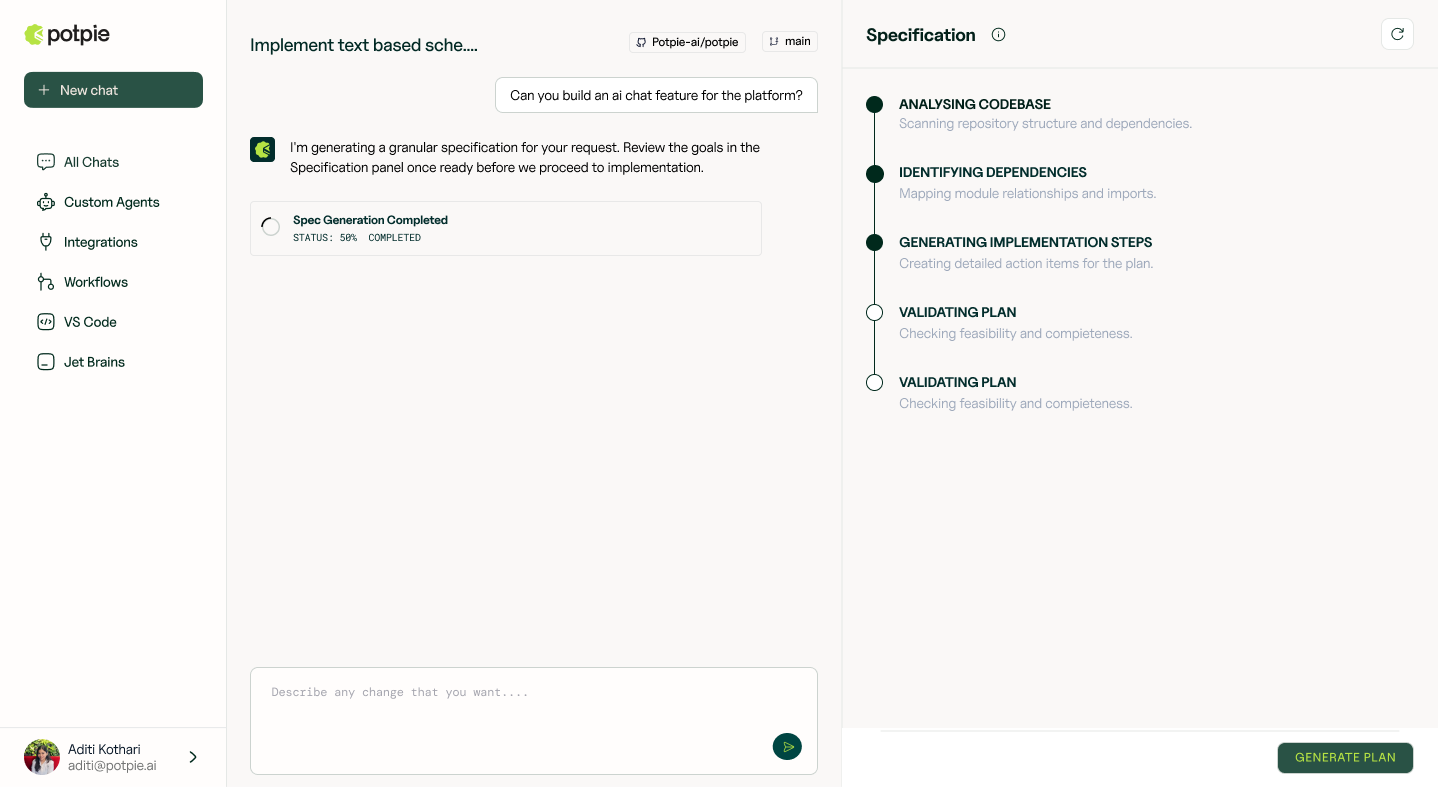Viewport: 1438px width, 787px height.
Task: Click the Integrations plug icon
Action: point(46,242)
